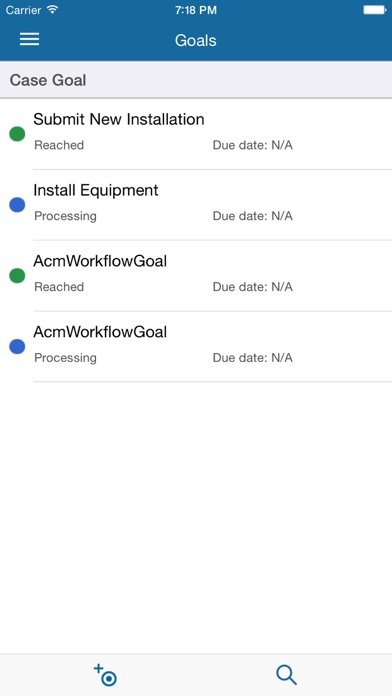Tap the add goal icon
The width and height of the screenshot is (392, 696).
(x=106, y=675)
